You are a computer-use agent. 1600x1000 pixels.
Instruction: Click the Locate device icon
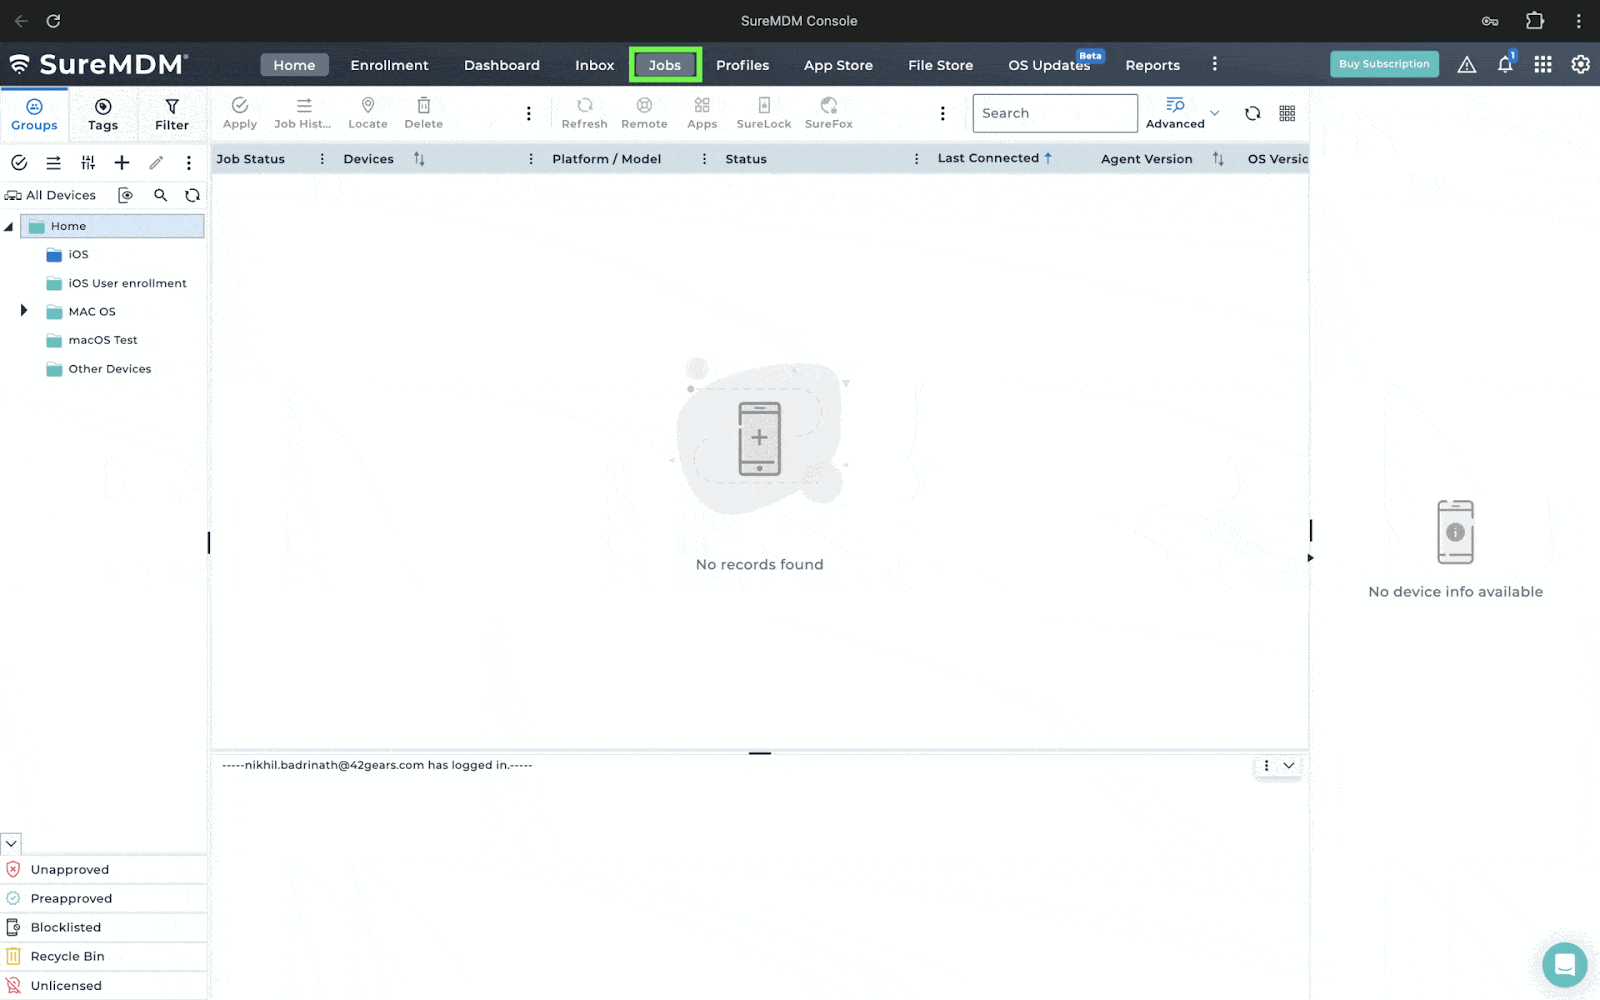point(367,112)
